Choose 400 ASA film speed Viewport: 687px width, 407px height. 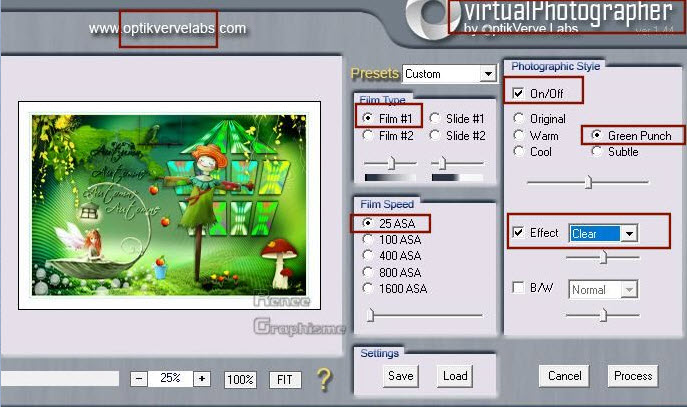[368, 255]
